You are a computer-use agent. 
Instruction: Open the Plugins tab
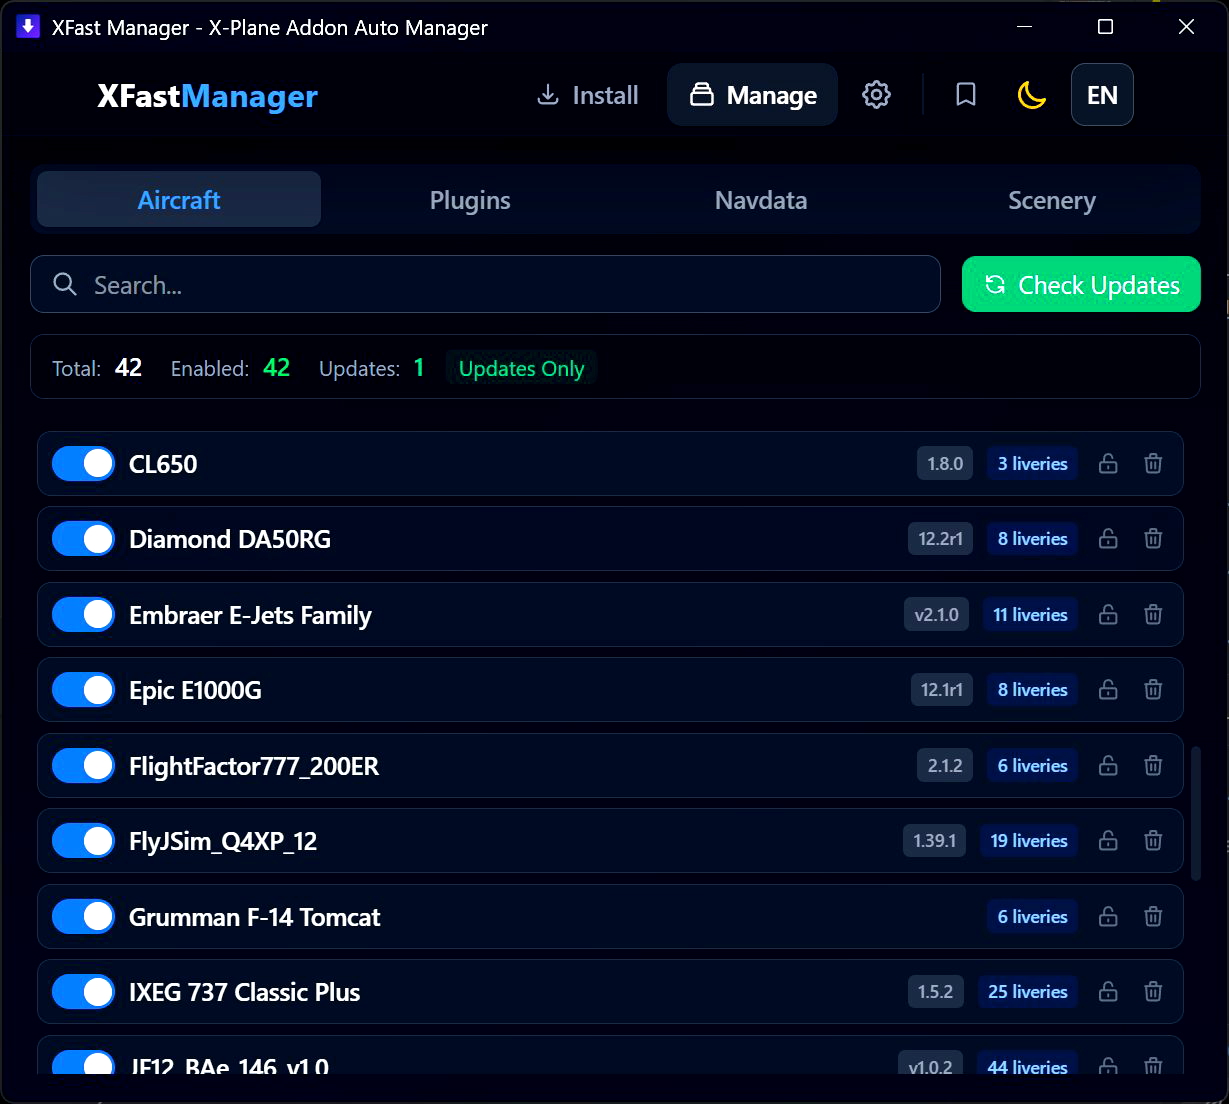coord(470,200)
